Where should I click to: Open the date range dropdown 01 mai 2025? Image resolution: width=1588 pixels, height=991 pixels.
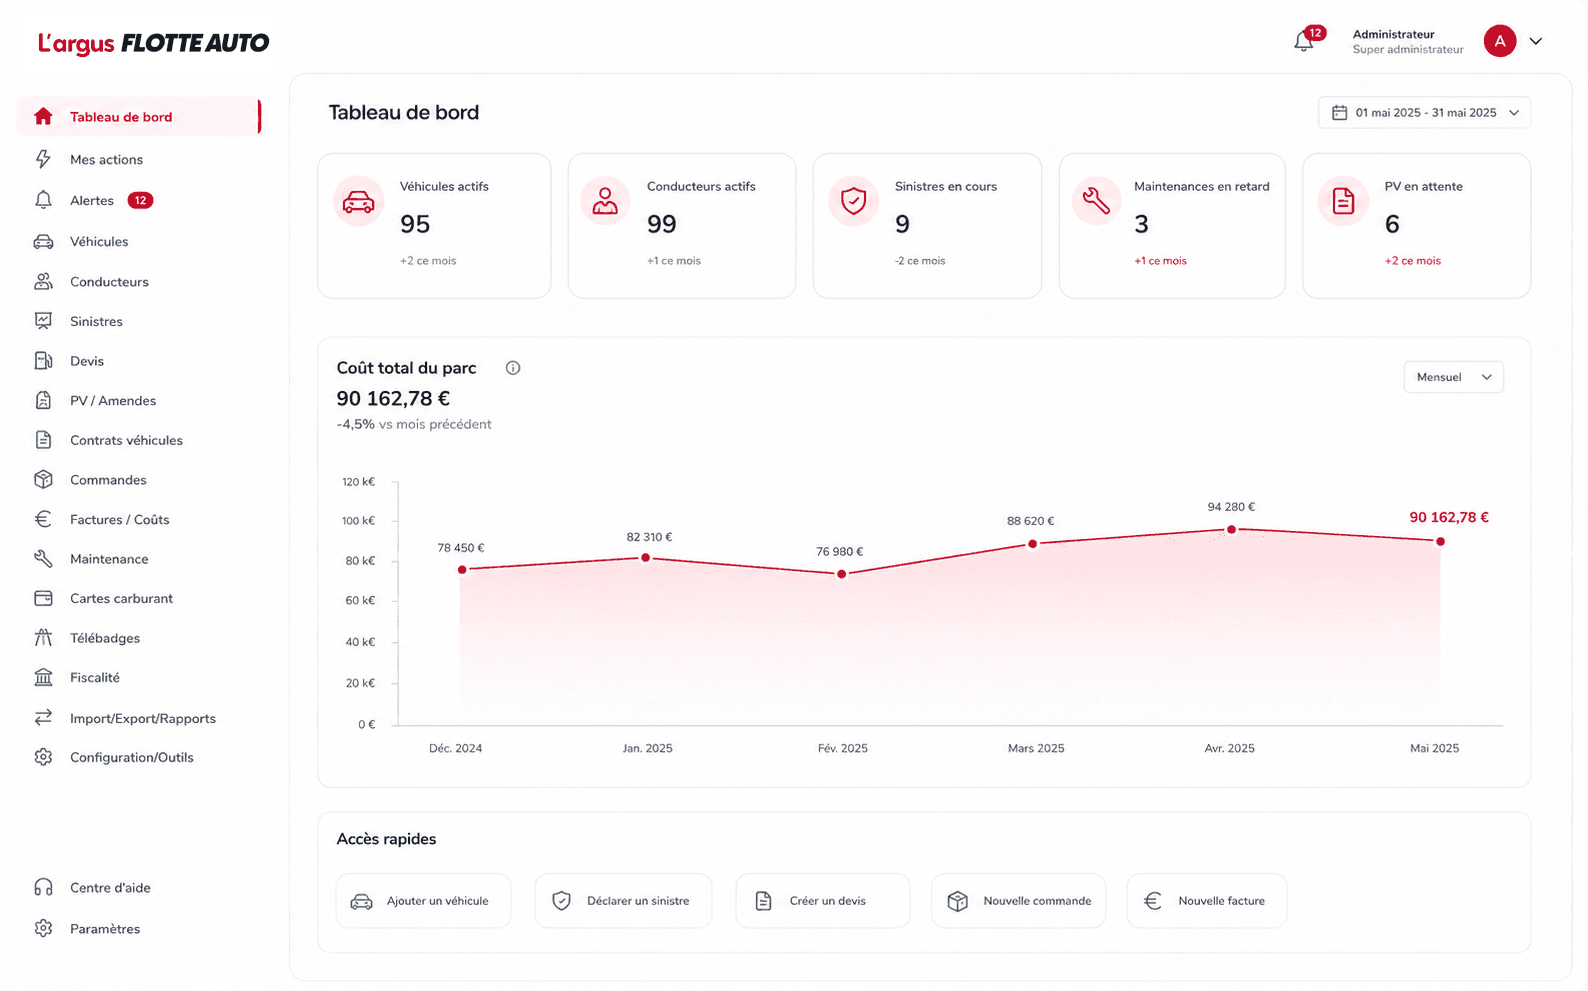[x=1424, y=113]
